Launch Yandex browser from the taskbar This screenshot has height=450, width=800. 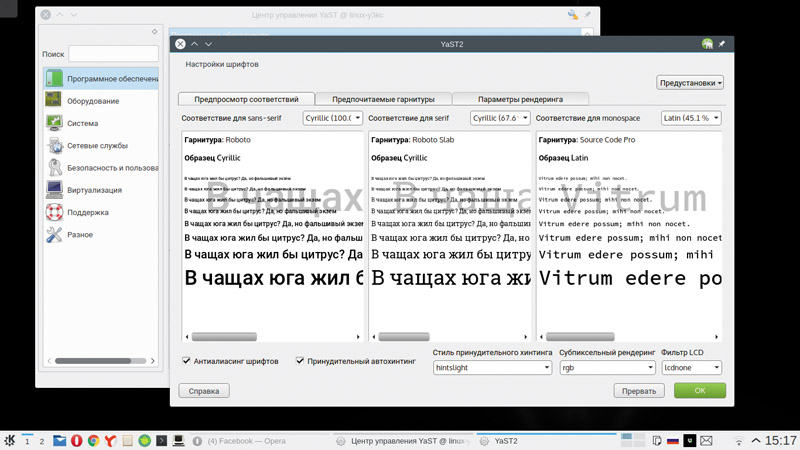click(x=110, y=440)
